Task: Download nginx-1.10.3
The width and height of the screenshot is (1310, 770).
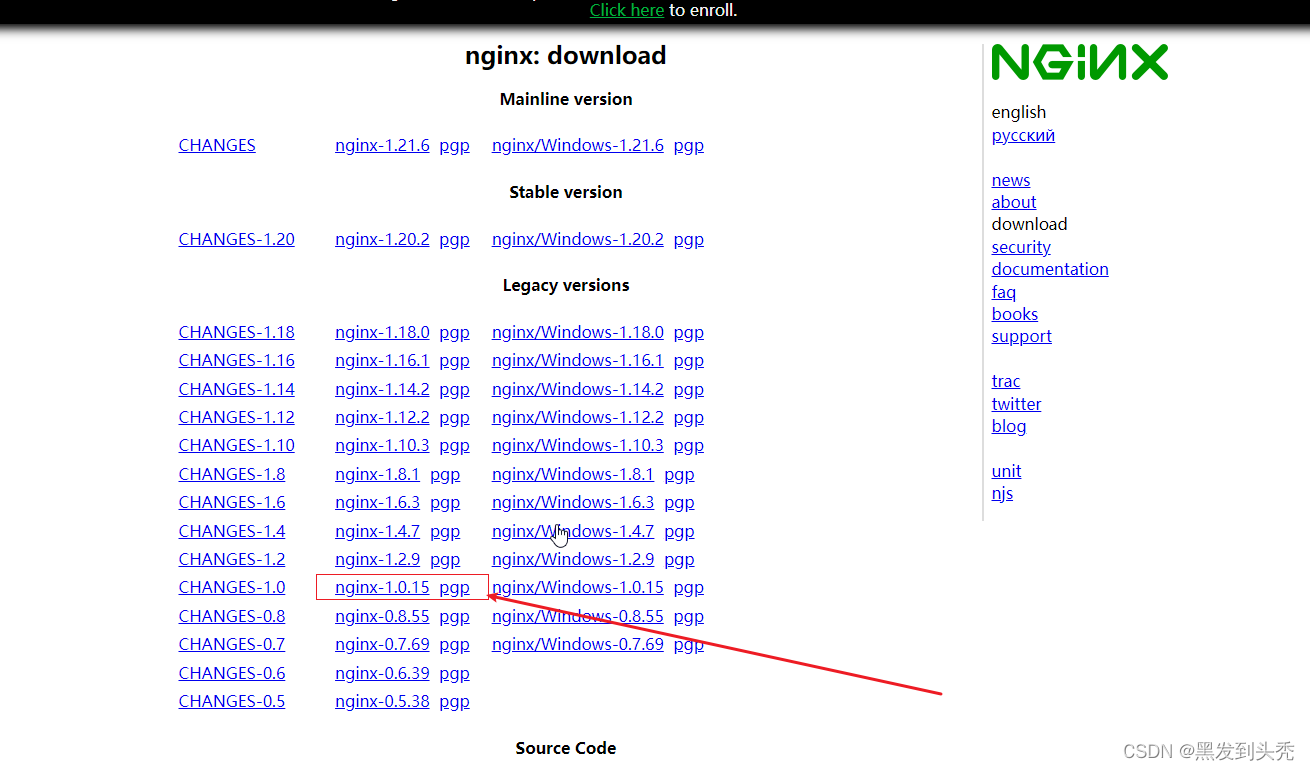Action: (x=382, y=445)
